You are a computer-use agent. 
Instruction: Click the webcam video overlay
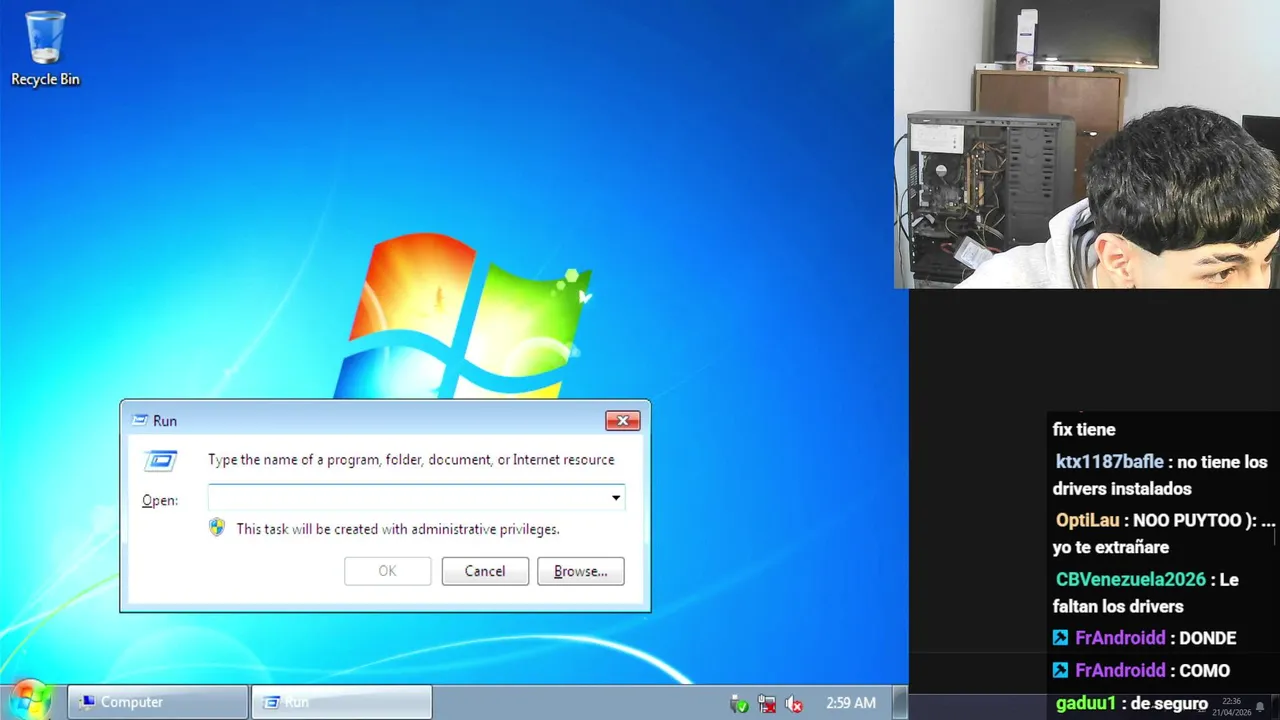[1087, 144]
